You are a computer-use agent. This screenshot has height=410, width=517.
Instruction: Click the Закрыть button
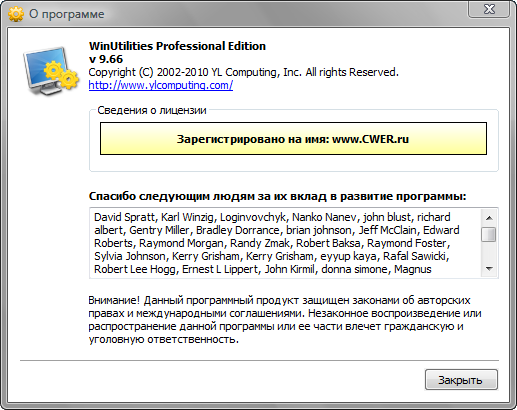click(x=461, y=380)
